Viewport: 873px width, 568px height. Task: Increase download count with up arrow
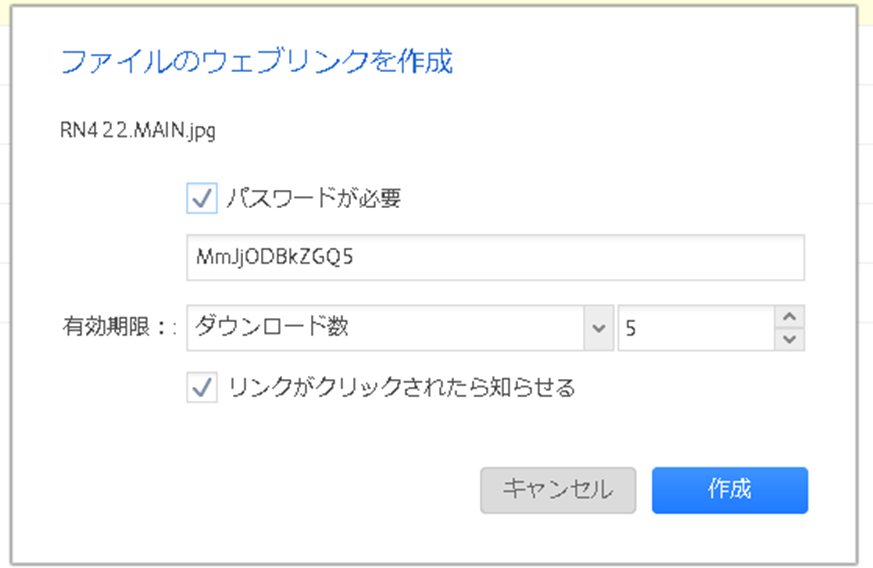point(789,317)
